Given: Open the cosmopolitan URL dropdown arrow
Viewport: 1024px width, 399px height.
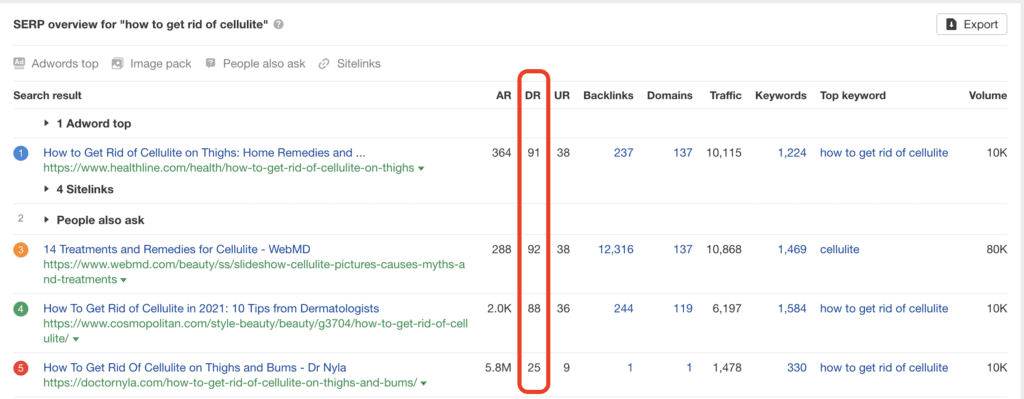Looking at the screenshot, I should click(x=76, y=340).
